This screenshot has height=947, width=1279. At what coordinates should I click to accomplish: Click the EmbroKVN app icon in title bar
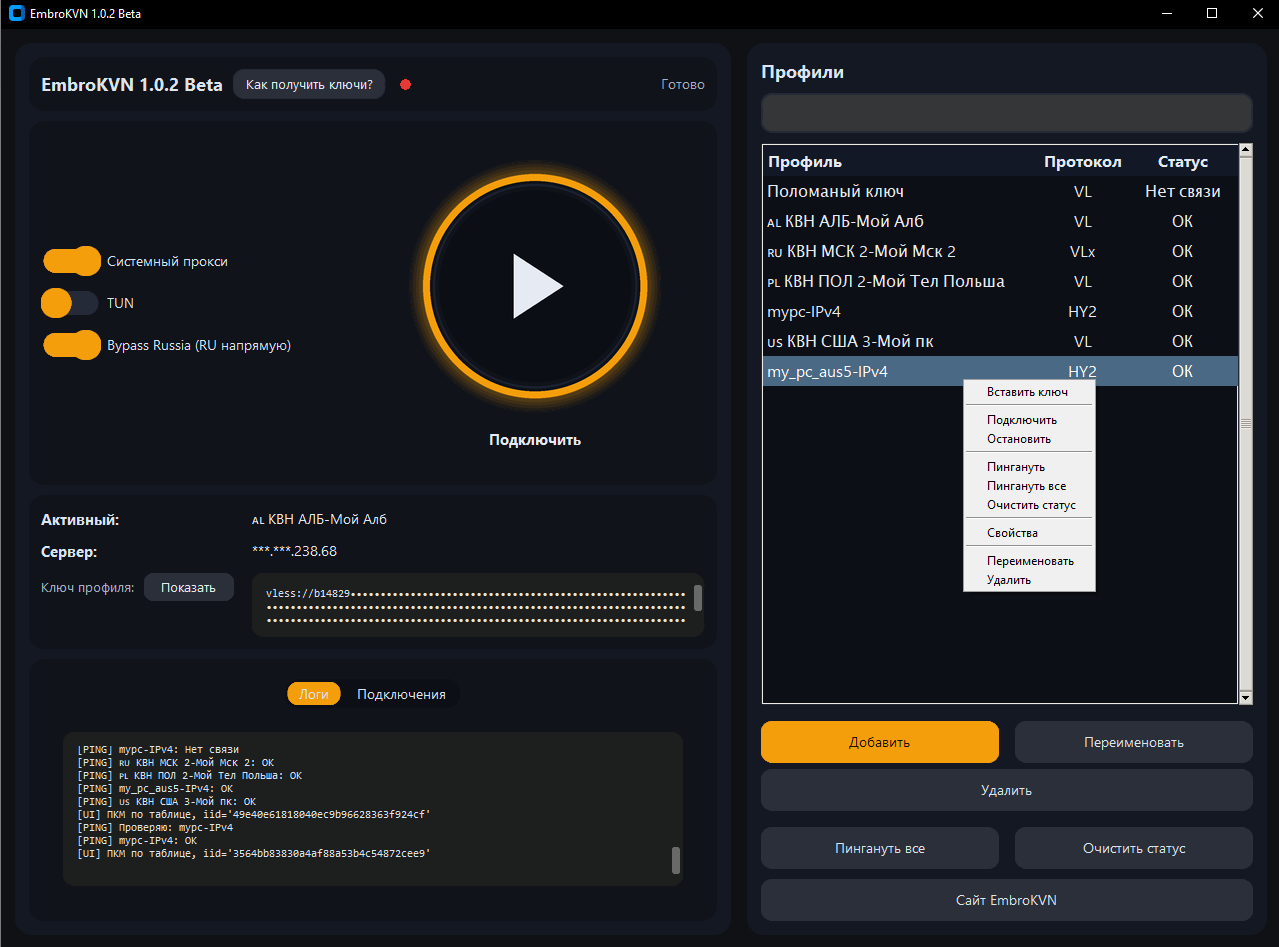coord(16,14)
